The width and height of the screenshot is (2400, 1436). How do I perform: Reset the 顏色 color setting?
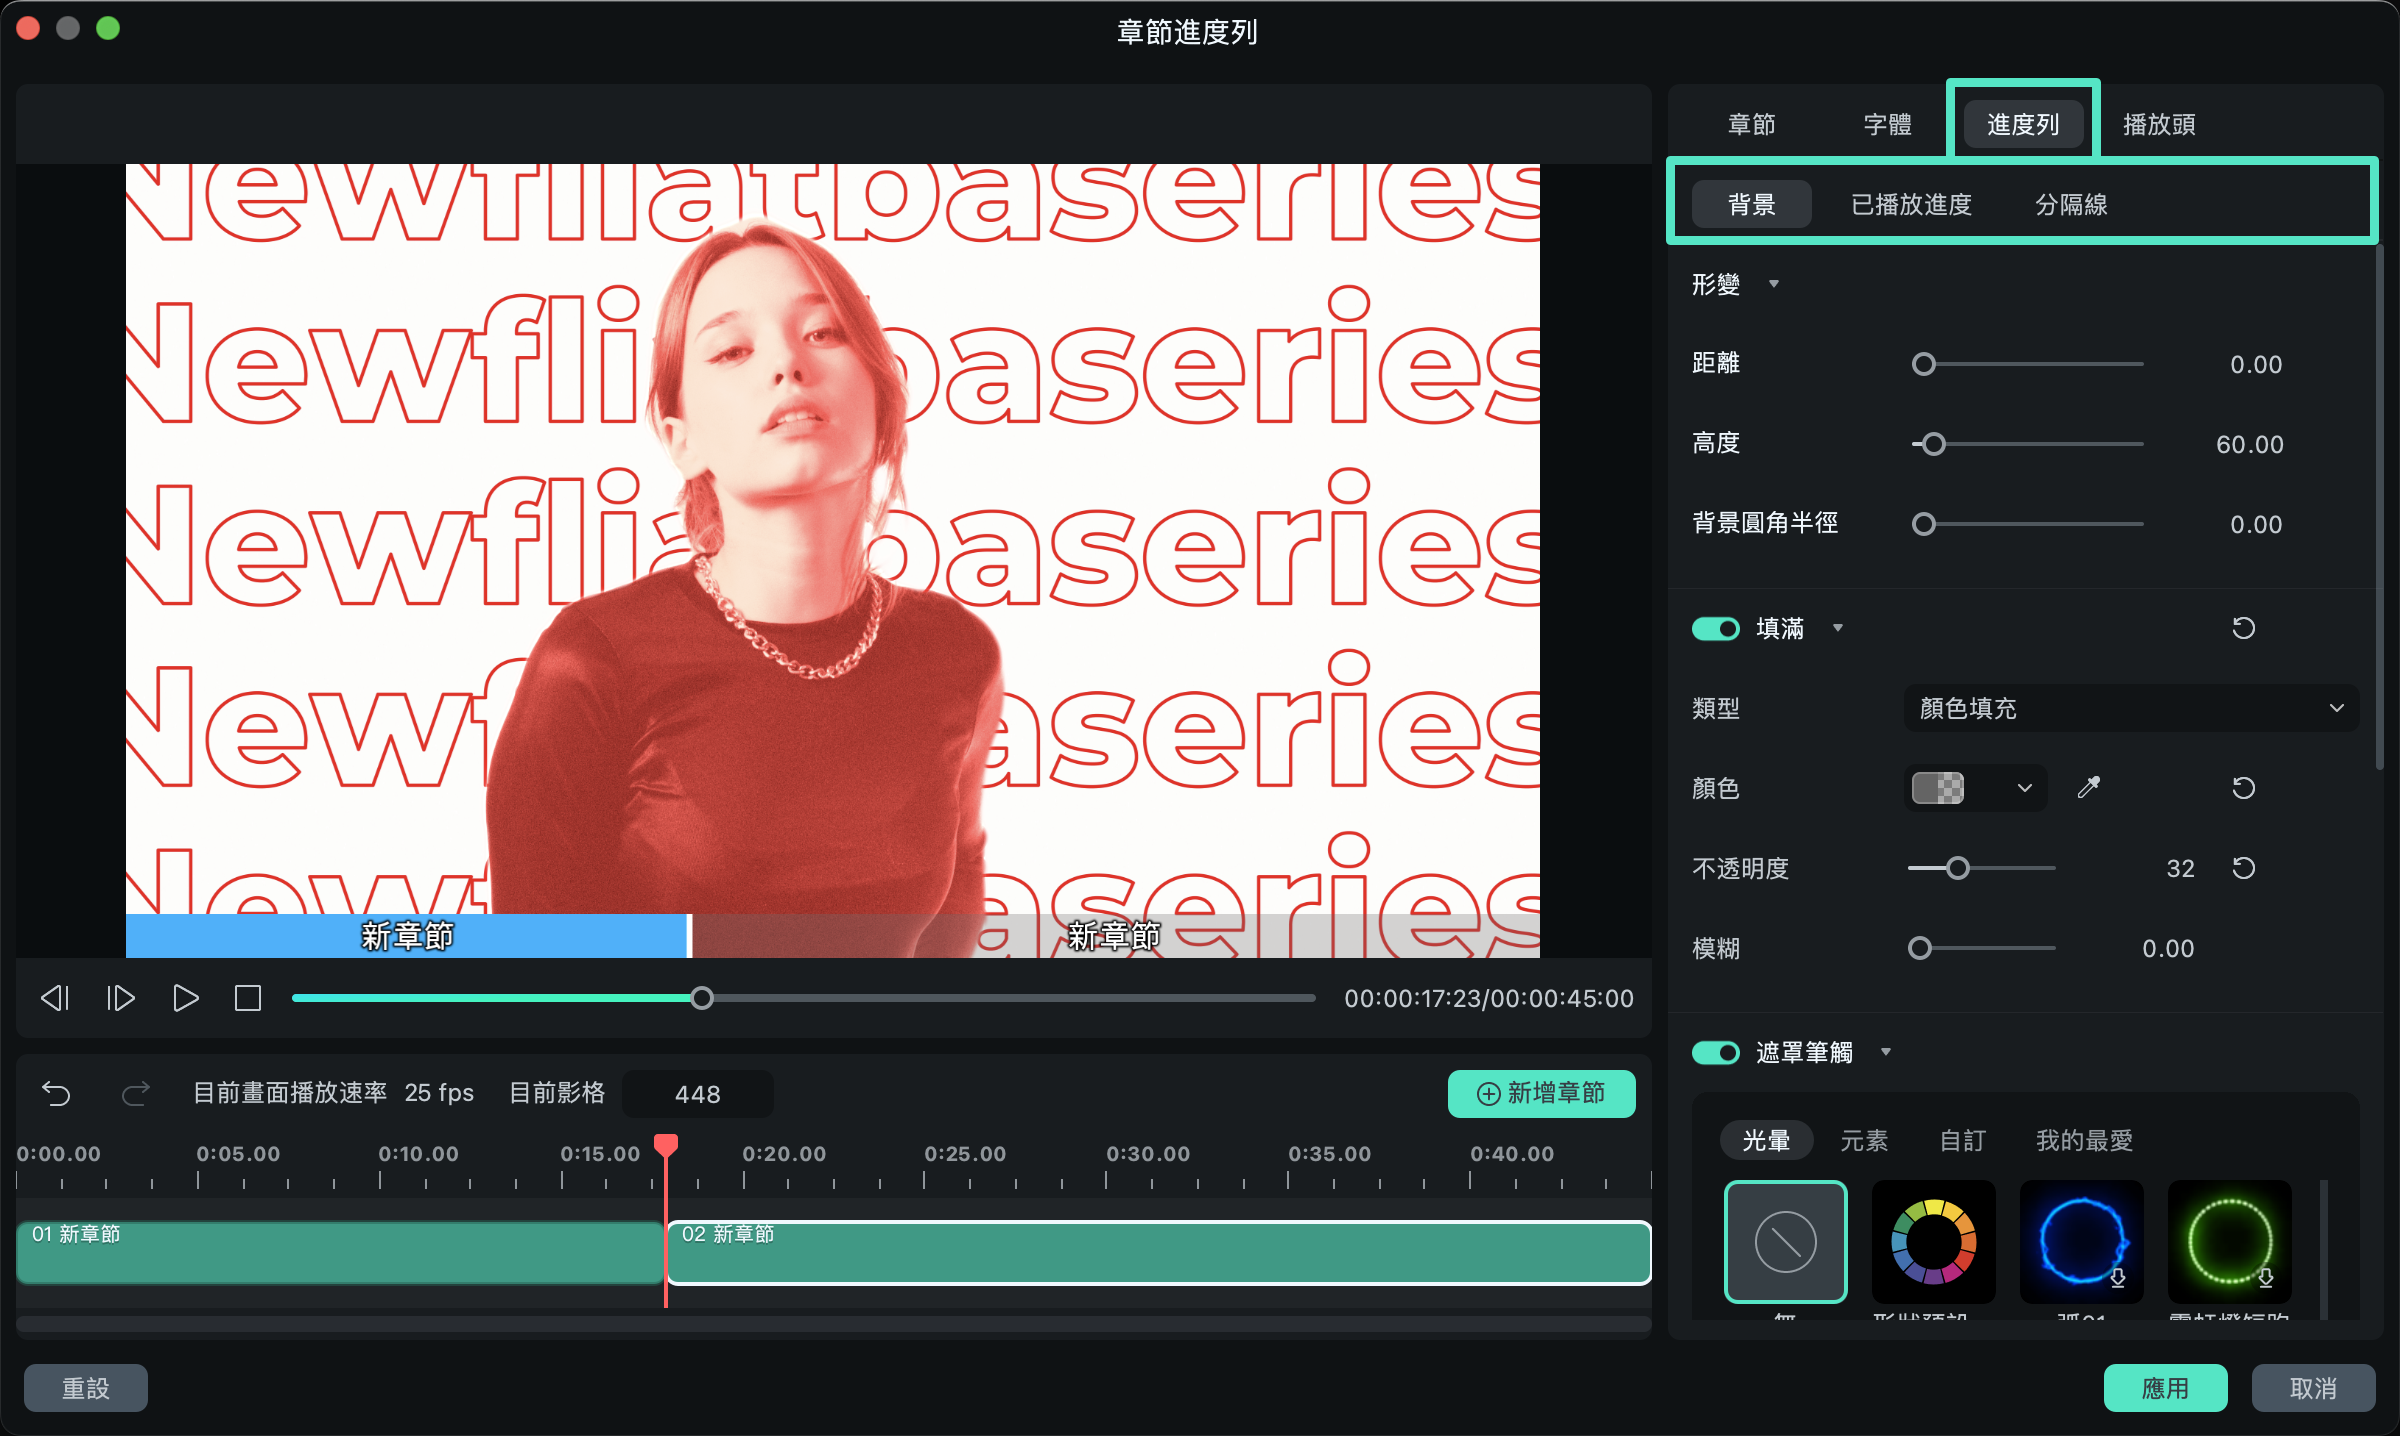point(2243,788)
